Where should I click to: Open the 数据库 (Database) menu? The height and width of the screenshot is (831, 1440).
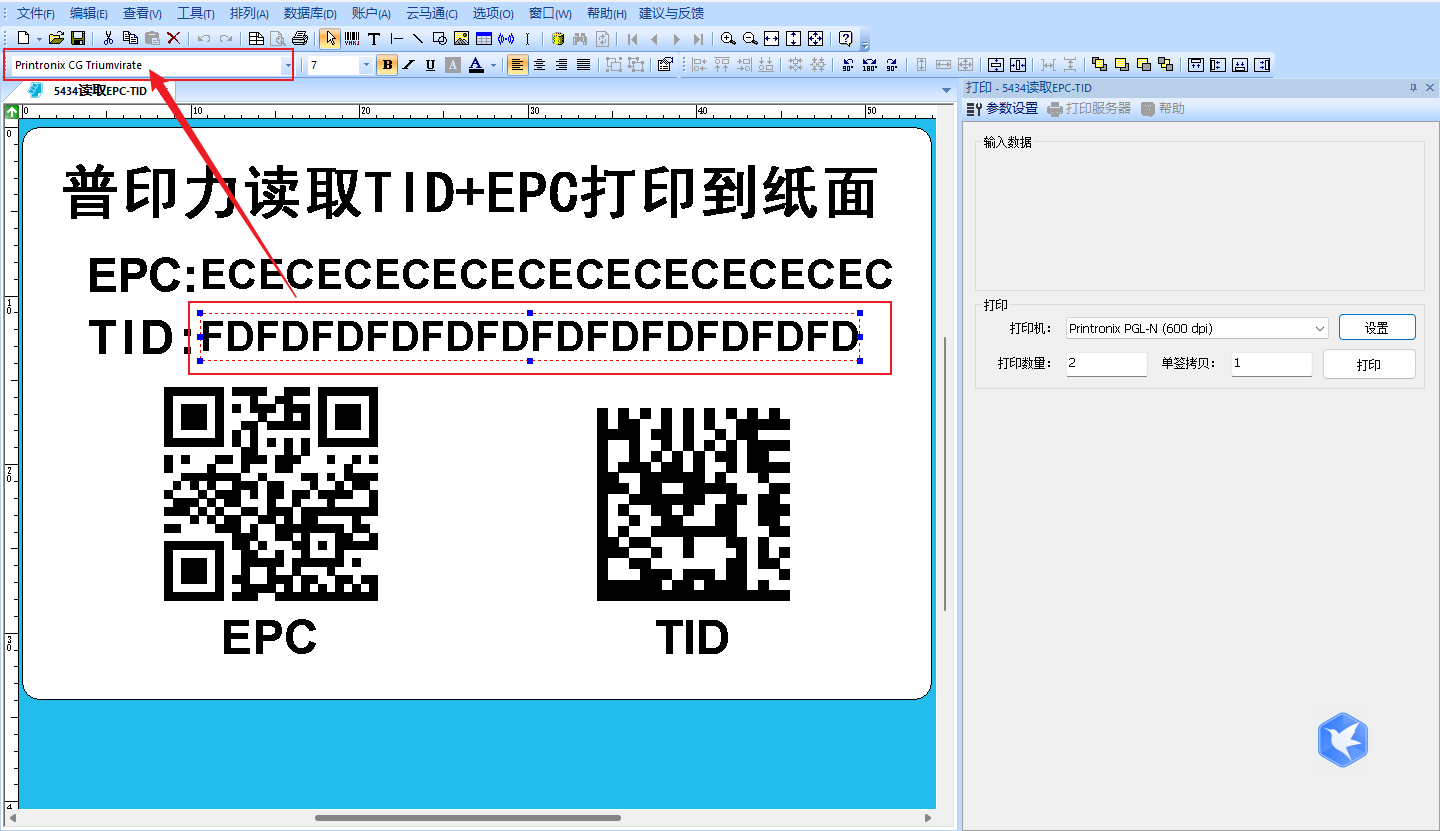[x=310, y=13]
